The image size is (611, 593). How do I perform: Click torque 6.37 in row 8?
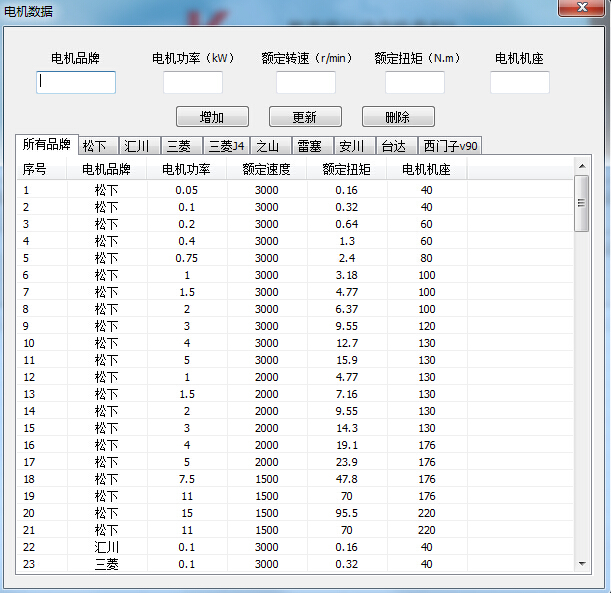346,309
